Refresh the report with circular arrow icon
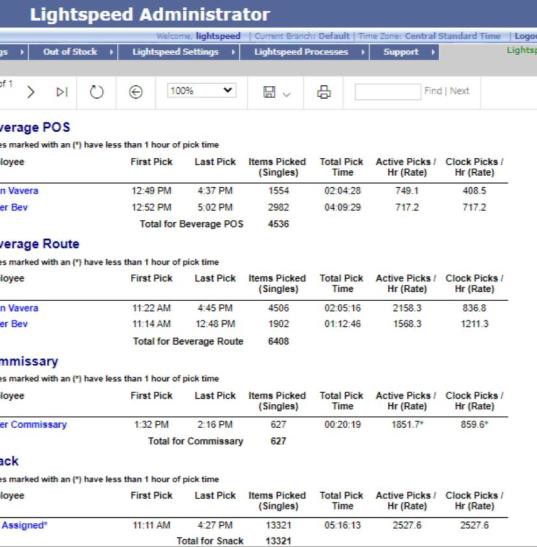The width and height of the screenshot is (537, 547). [x=96, y=92]
